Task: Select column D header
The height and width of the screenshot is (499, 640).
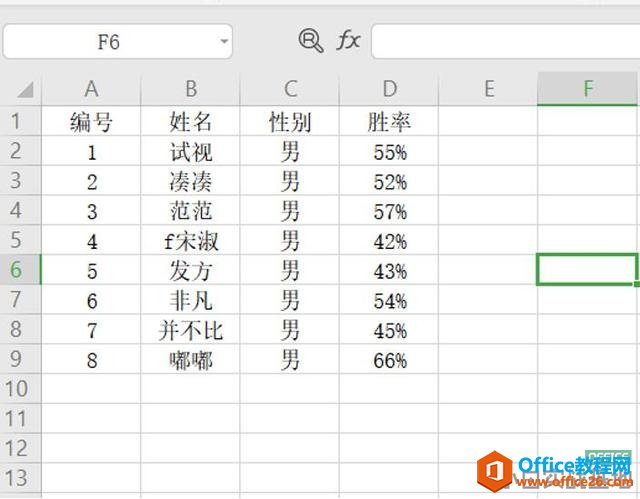Action: point(389,89)
